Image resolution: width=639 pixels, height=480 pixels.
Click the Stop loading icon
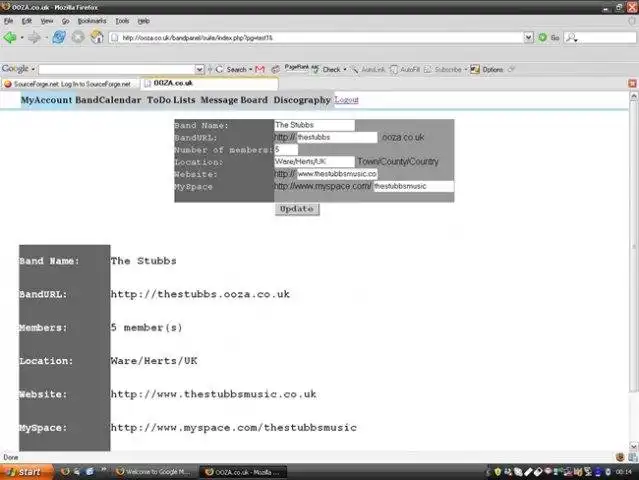coord(78,37)
